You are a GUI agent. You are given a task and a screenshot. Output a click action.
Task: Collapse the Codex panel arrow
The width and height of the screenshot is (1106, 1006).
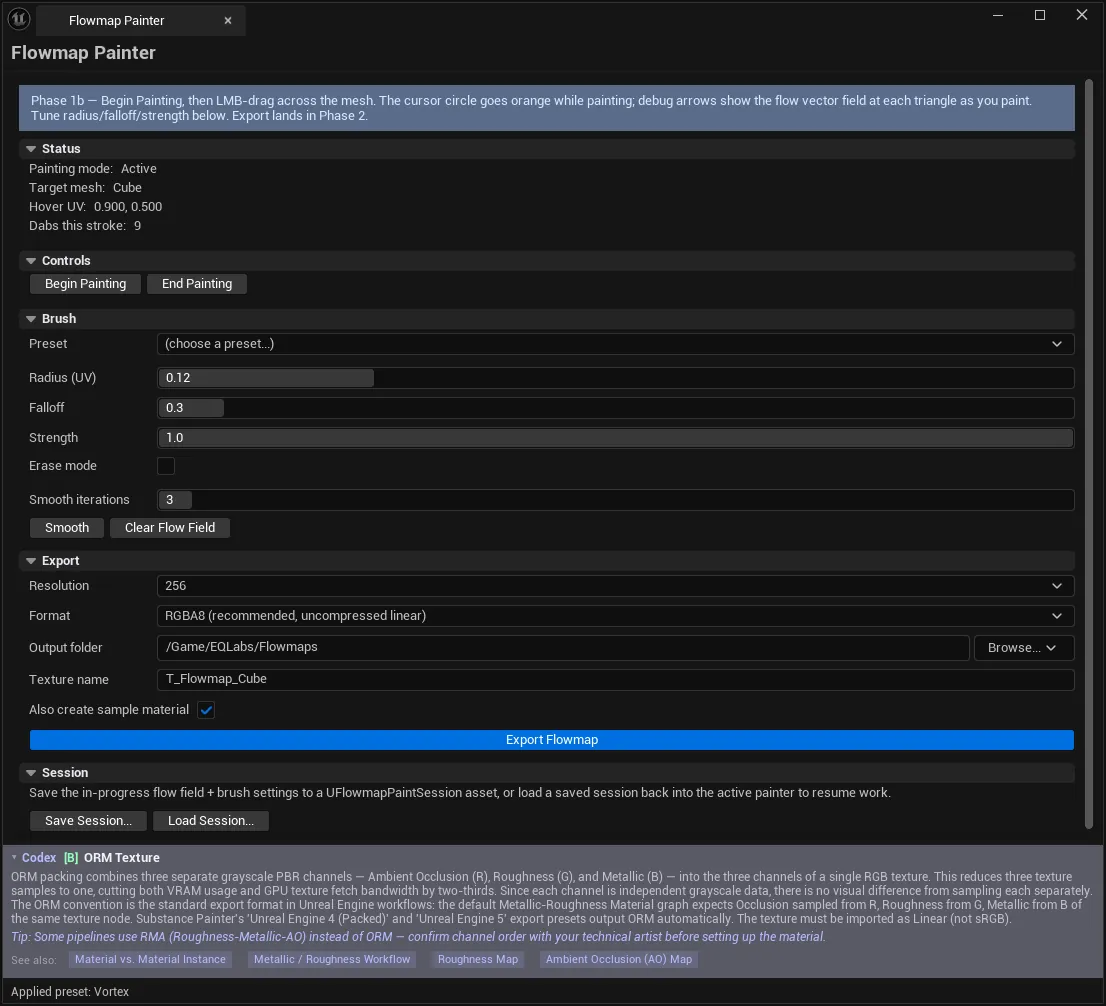pyautogui.click(x=14, y=858)
